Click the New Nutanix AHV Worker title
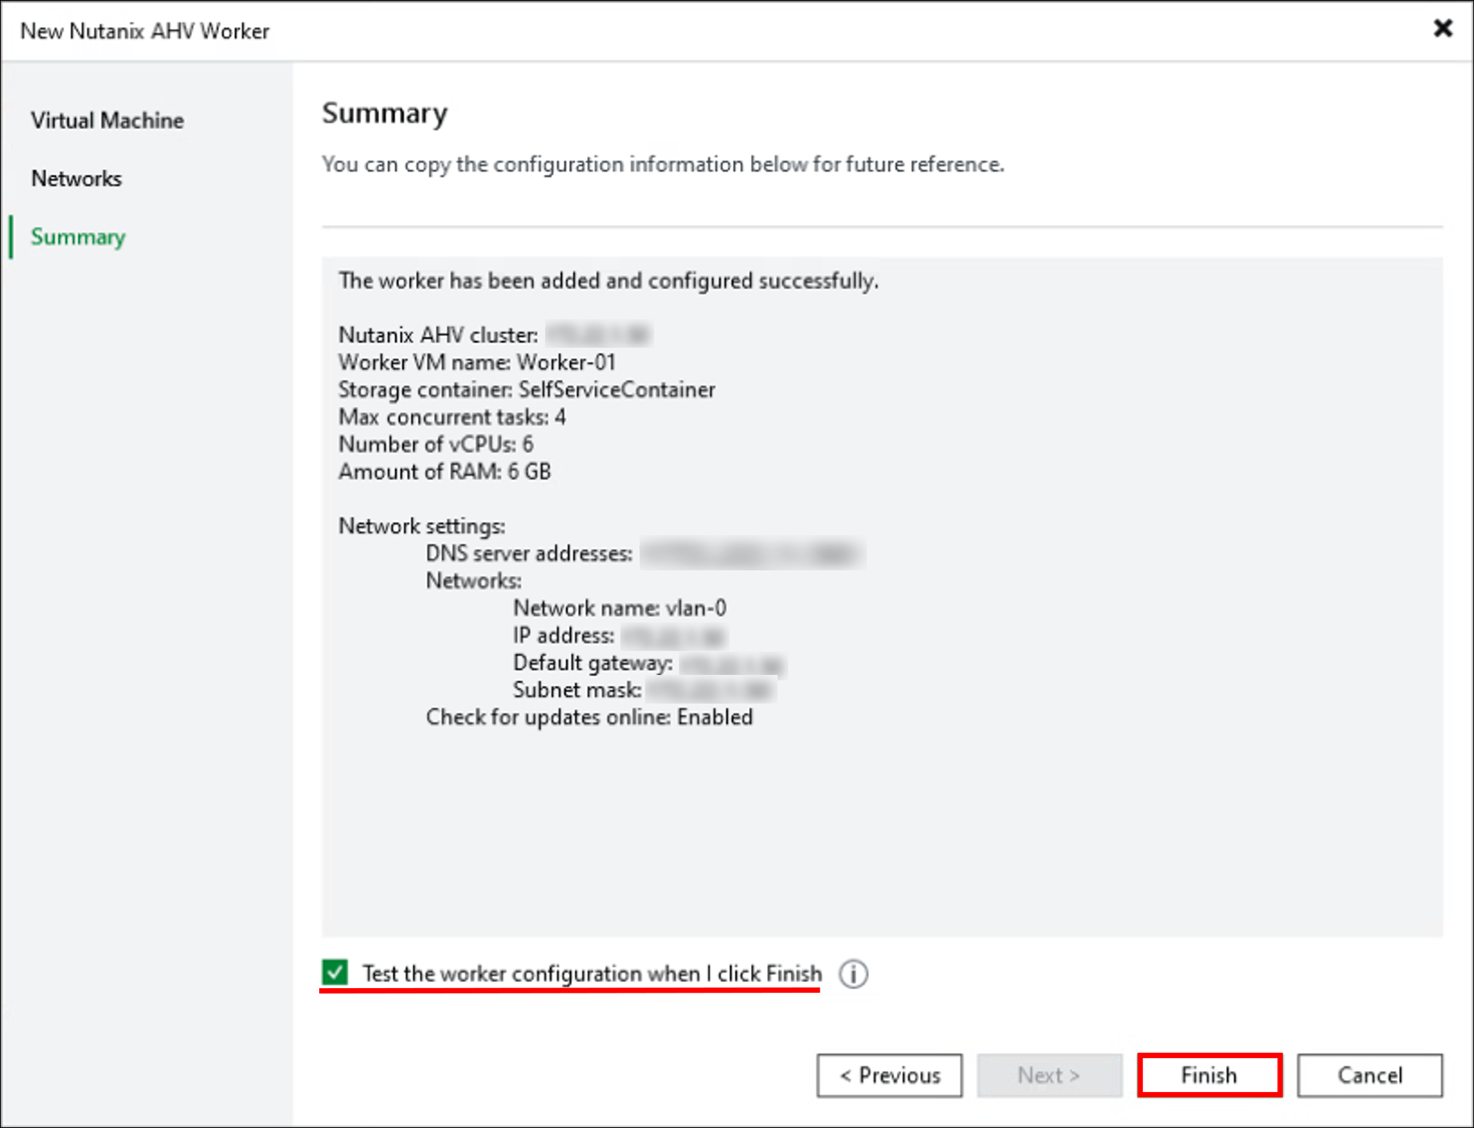 [x=146, y=31]
